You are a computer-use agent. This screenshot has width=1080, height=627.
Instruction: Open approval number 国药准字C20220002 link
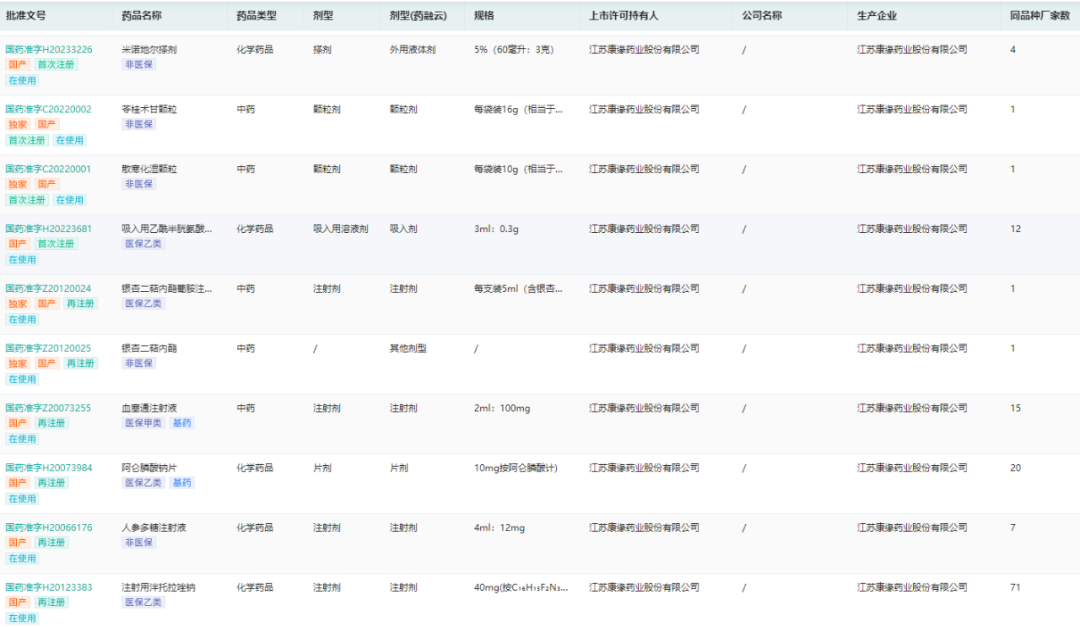coord(48,110)
